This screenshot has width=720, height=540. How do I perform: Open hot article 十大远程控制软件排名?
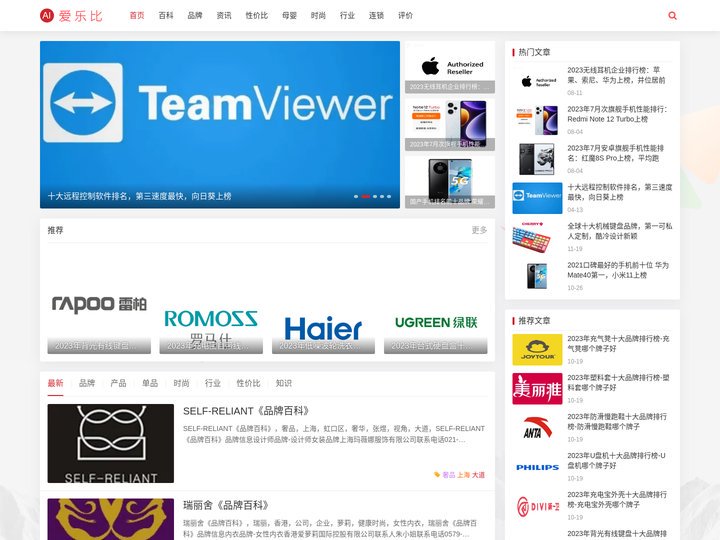[x=620, y=192]
